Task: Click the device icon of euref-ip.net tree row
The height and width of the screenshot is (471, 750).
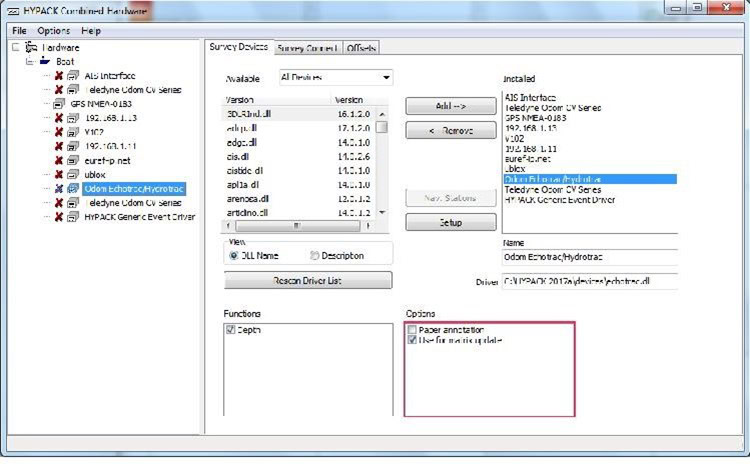Action: click(73, 160)
